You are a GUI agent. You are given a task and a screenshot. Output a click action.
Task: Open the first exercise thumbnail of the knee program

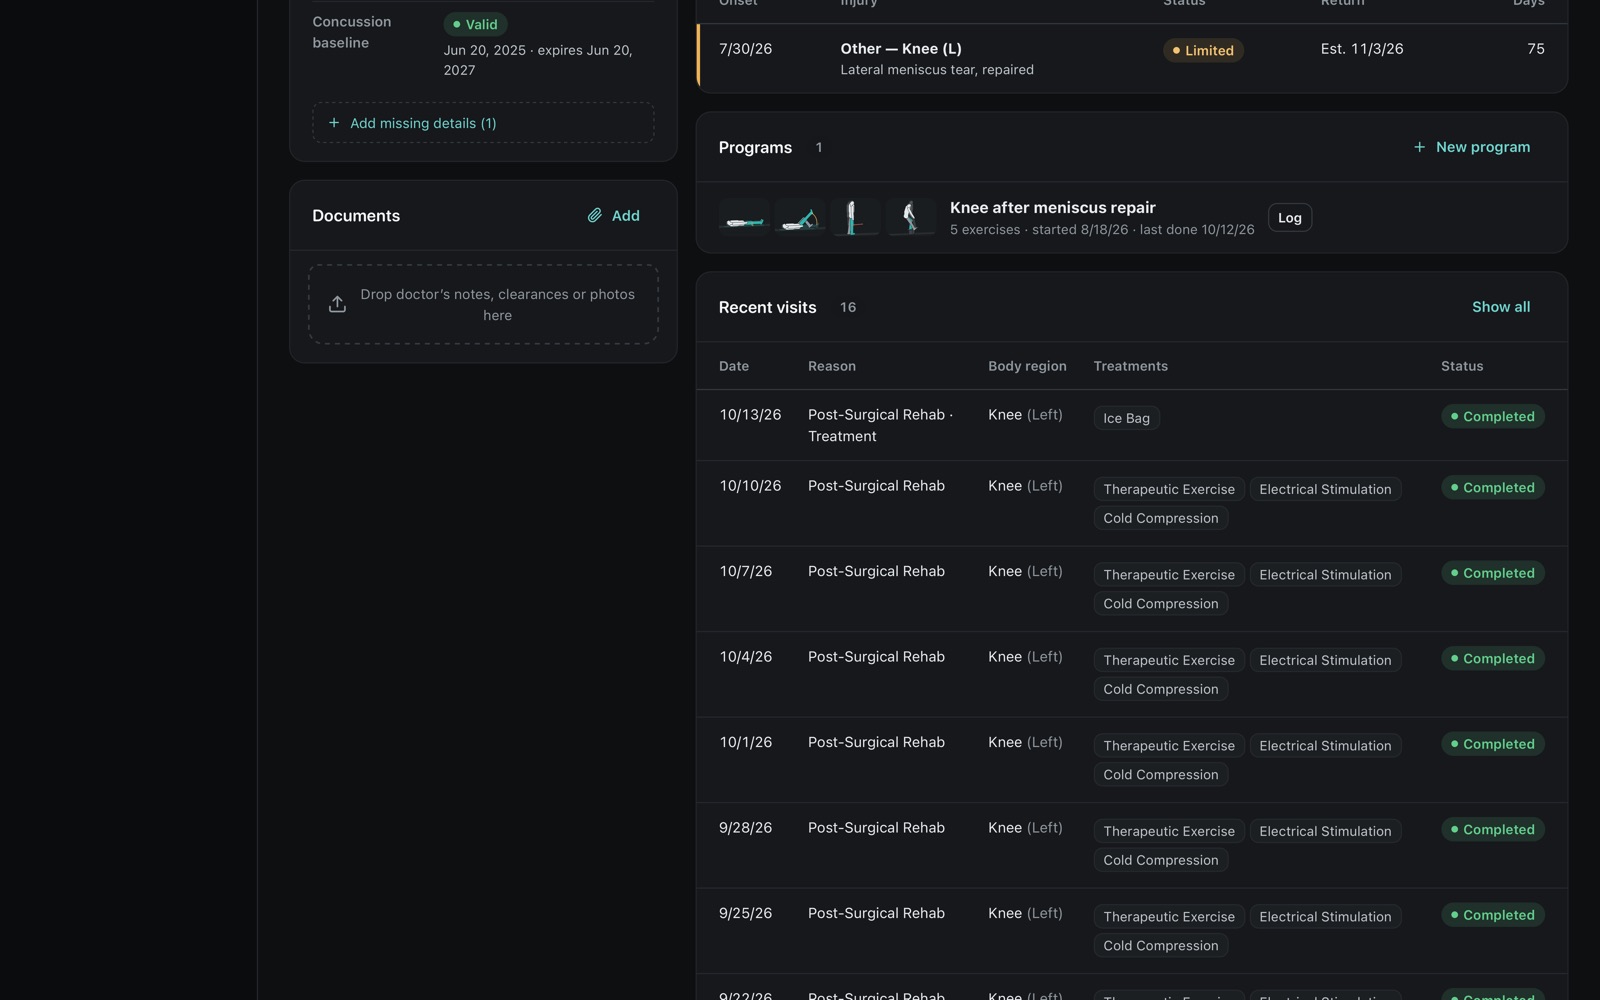744,217
